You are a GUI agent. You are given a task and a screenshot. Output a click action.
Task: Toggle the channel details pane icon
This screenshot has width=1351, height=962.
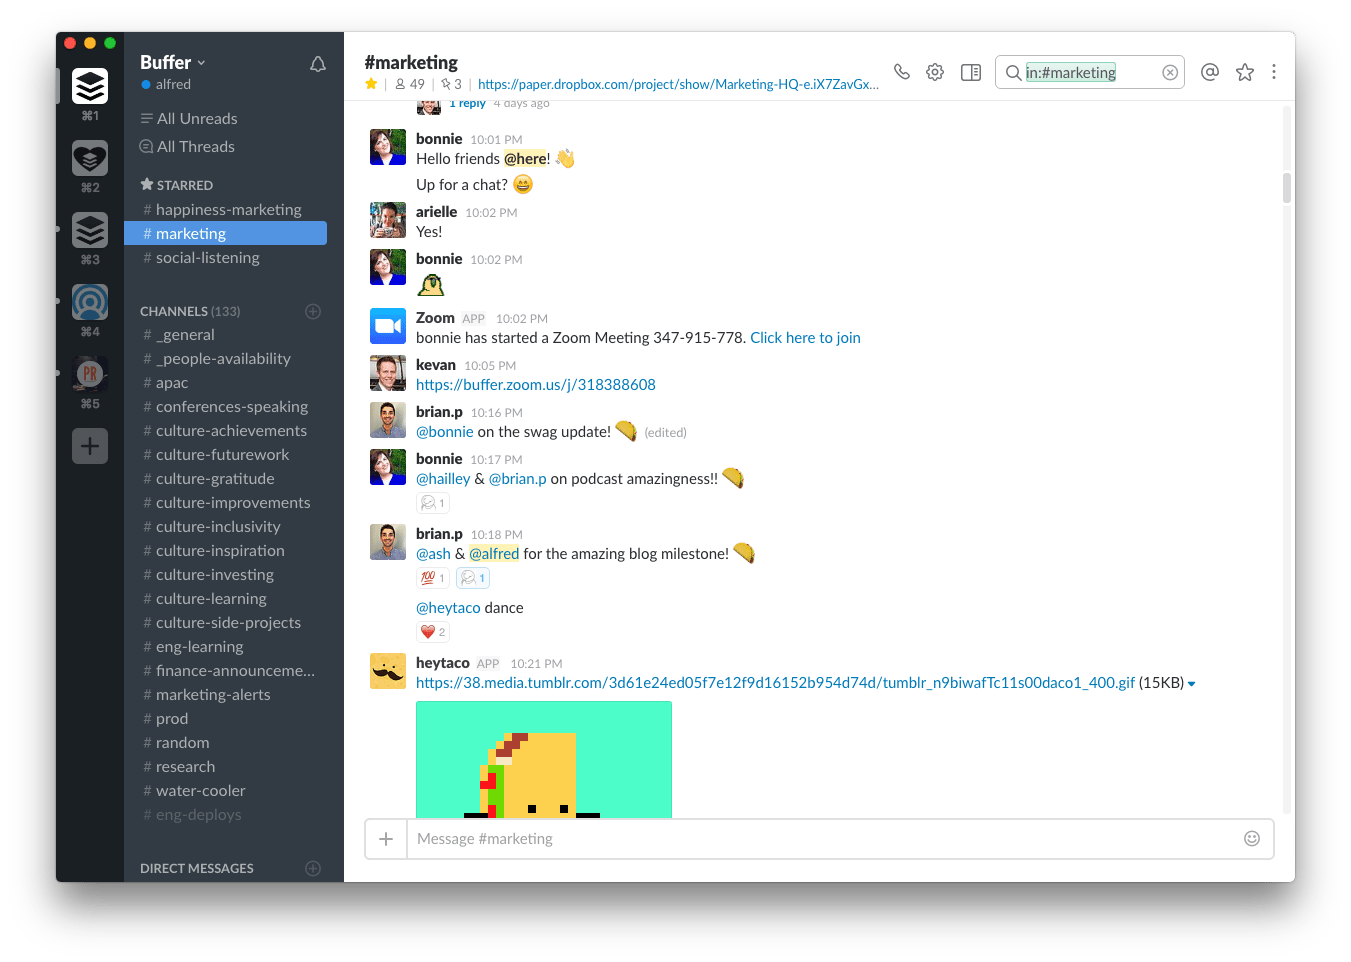(971, 72)
